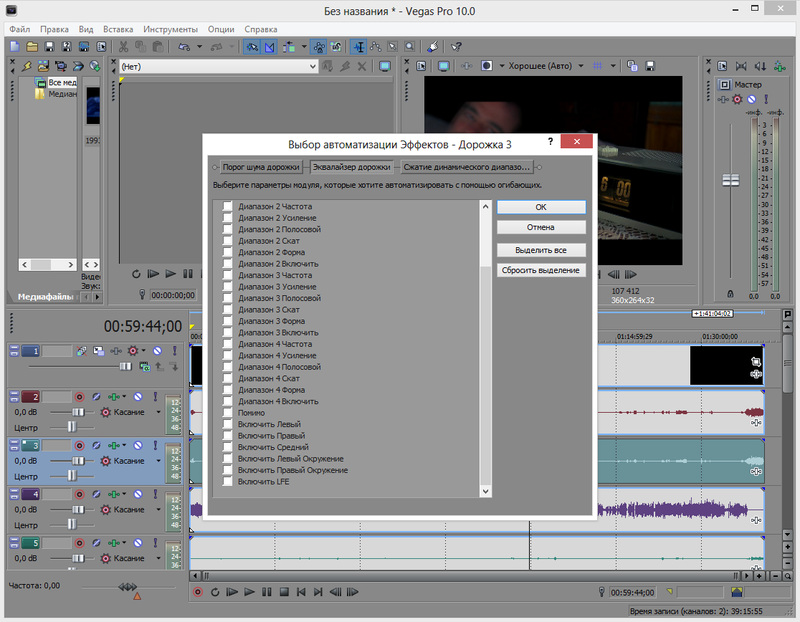Check the "Диапазон 2 Частота" checkbox

(x=227, y=207)
